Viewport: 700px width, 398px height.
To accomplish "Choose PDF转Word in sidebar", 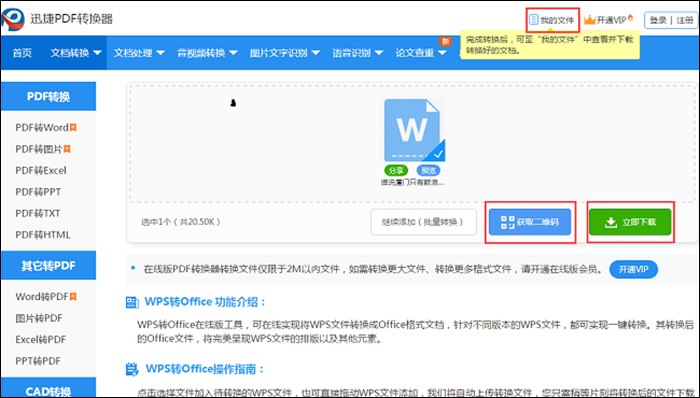I will pos(42,128).
